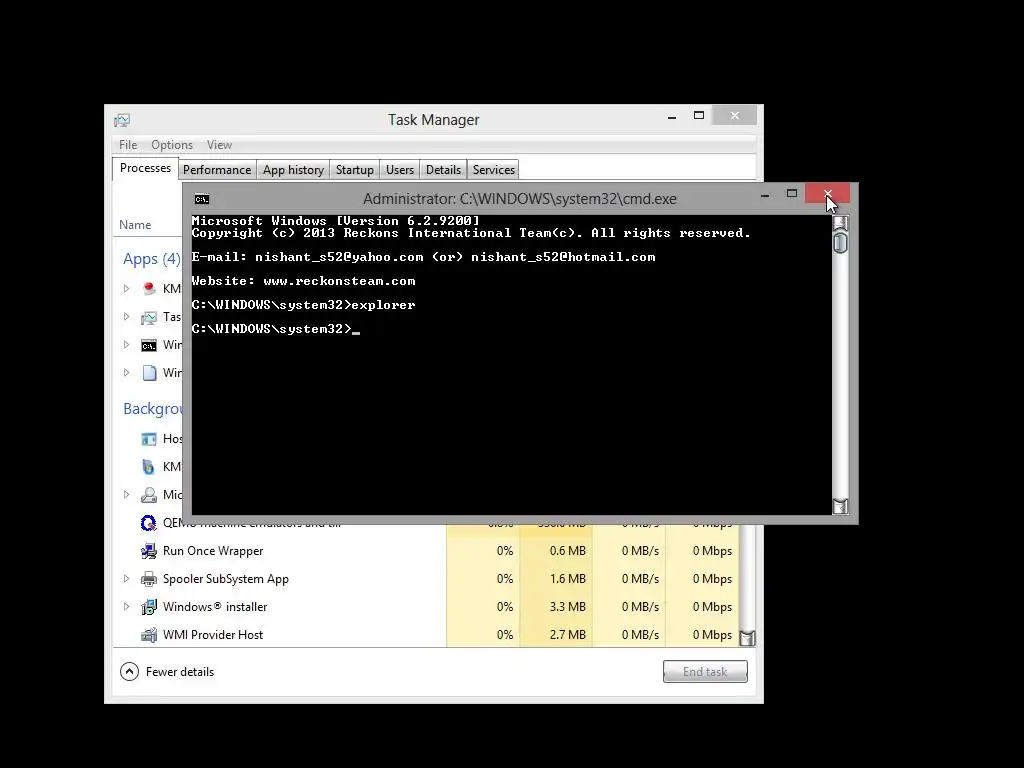
Task: Click the WMI Provider Host icon
Action: [149, 635]
